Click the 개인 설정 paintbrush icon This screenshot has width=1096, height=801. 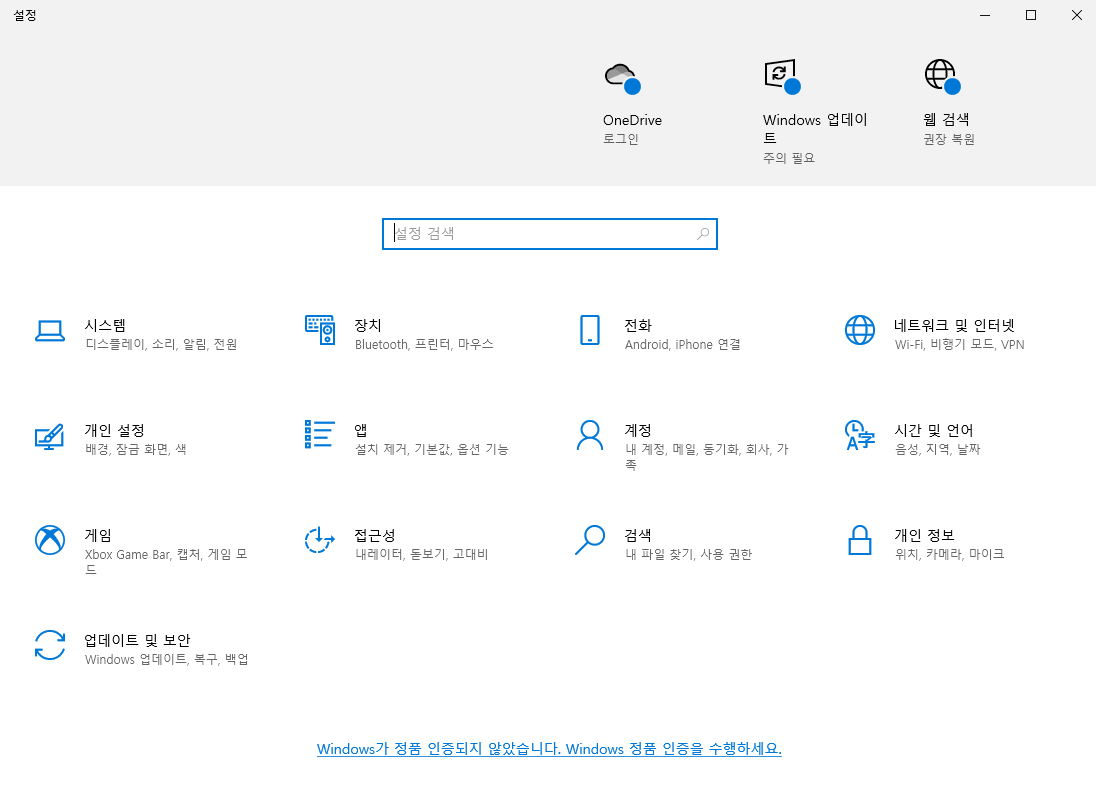tap(50, 436)
